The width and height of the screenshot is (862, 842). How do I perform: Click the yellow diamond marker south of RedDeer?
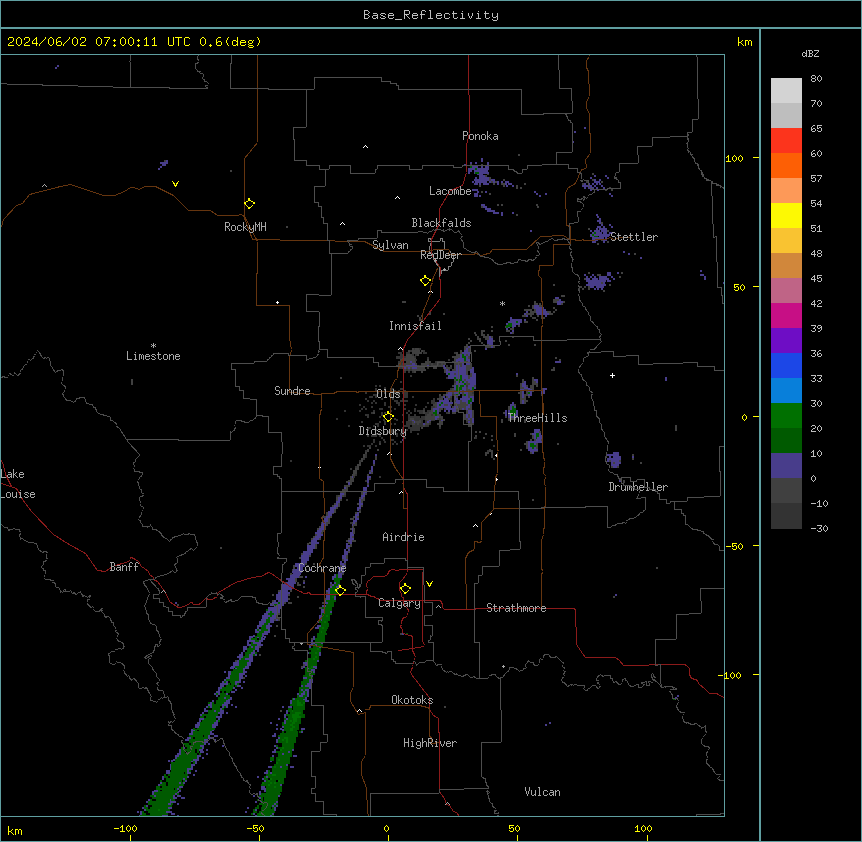(425, 281)
